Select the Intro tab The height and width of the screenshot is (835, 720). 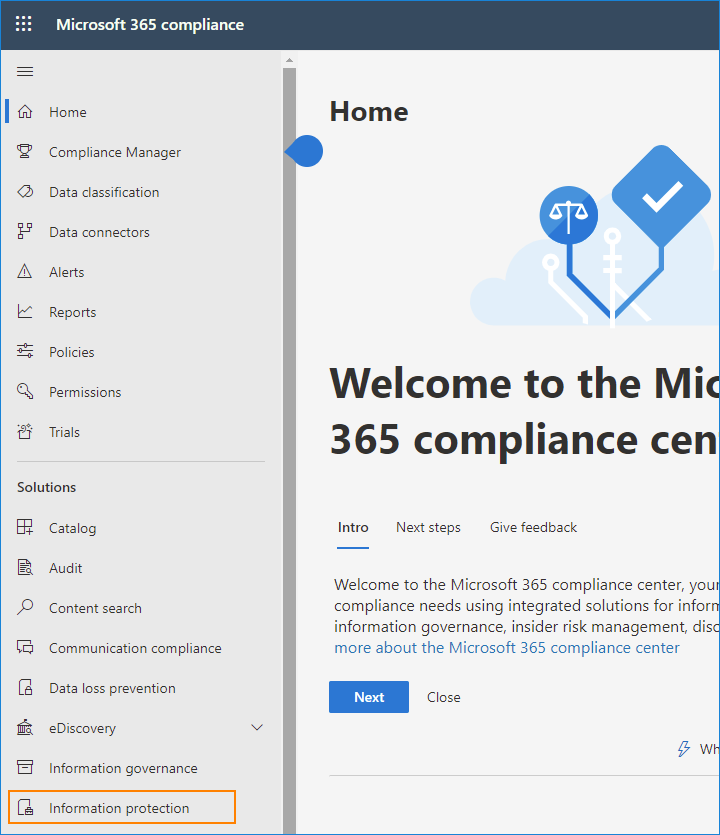(353, 527)
